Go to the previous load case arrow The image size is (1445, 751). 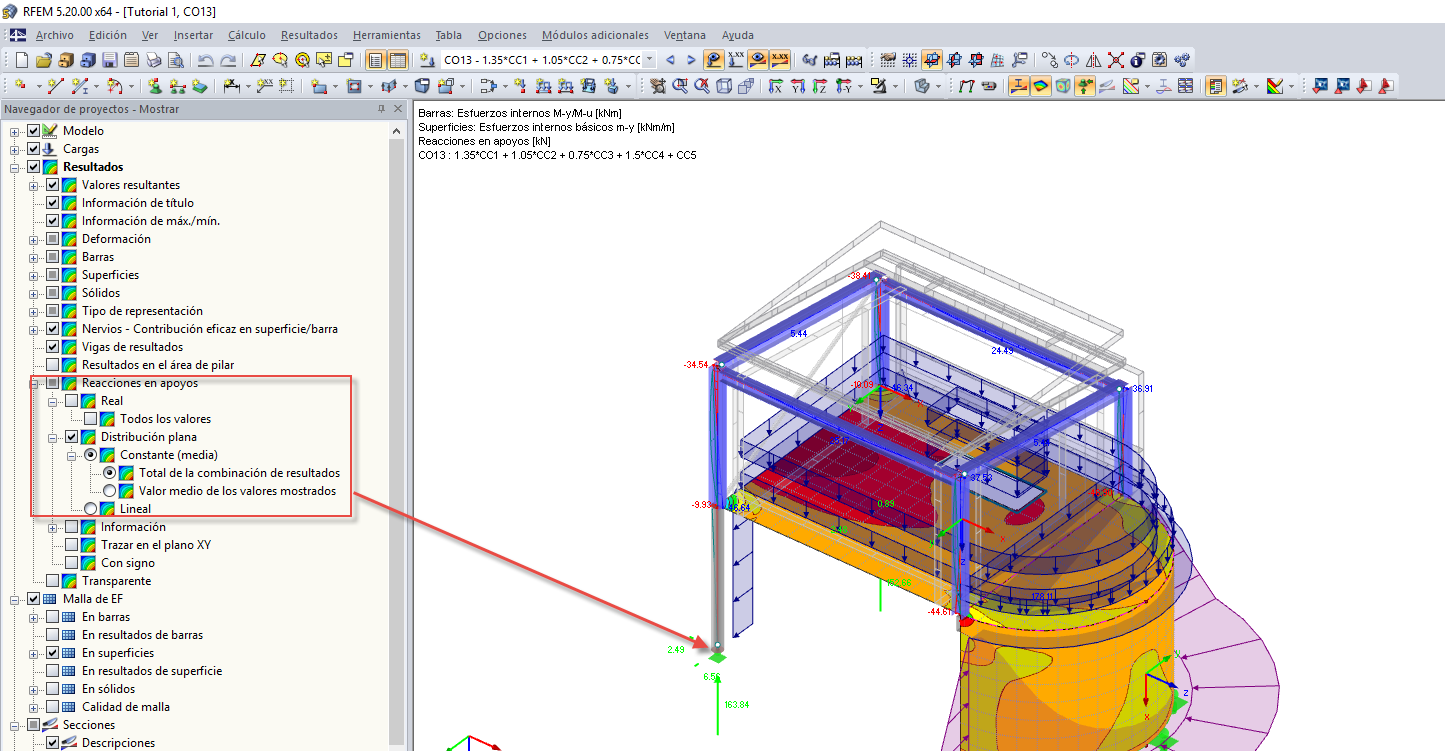[x=671, y=60]
